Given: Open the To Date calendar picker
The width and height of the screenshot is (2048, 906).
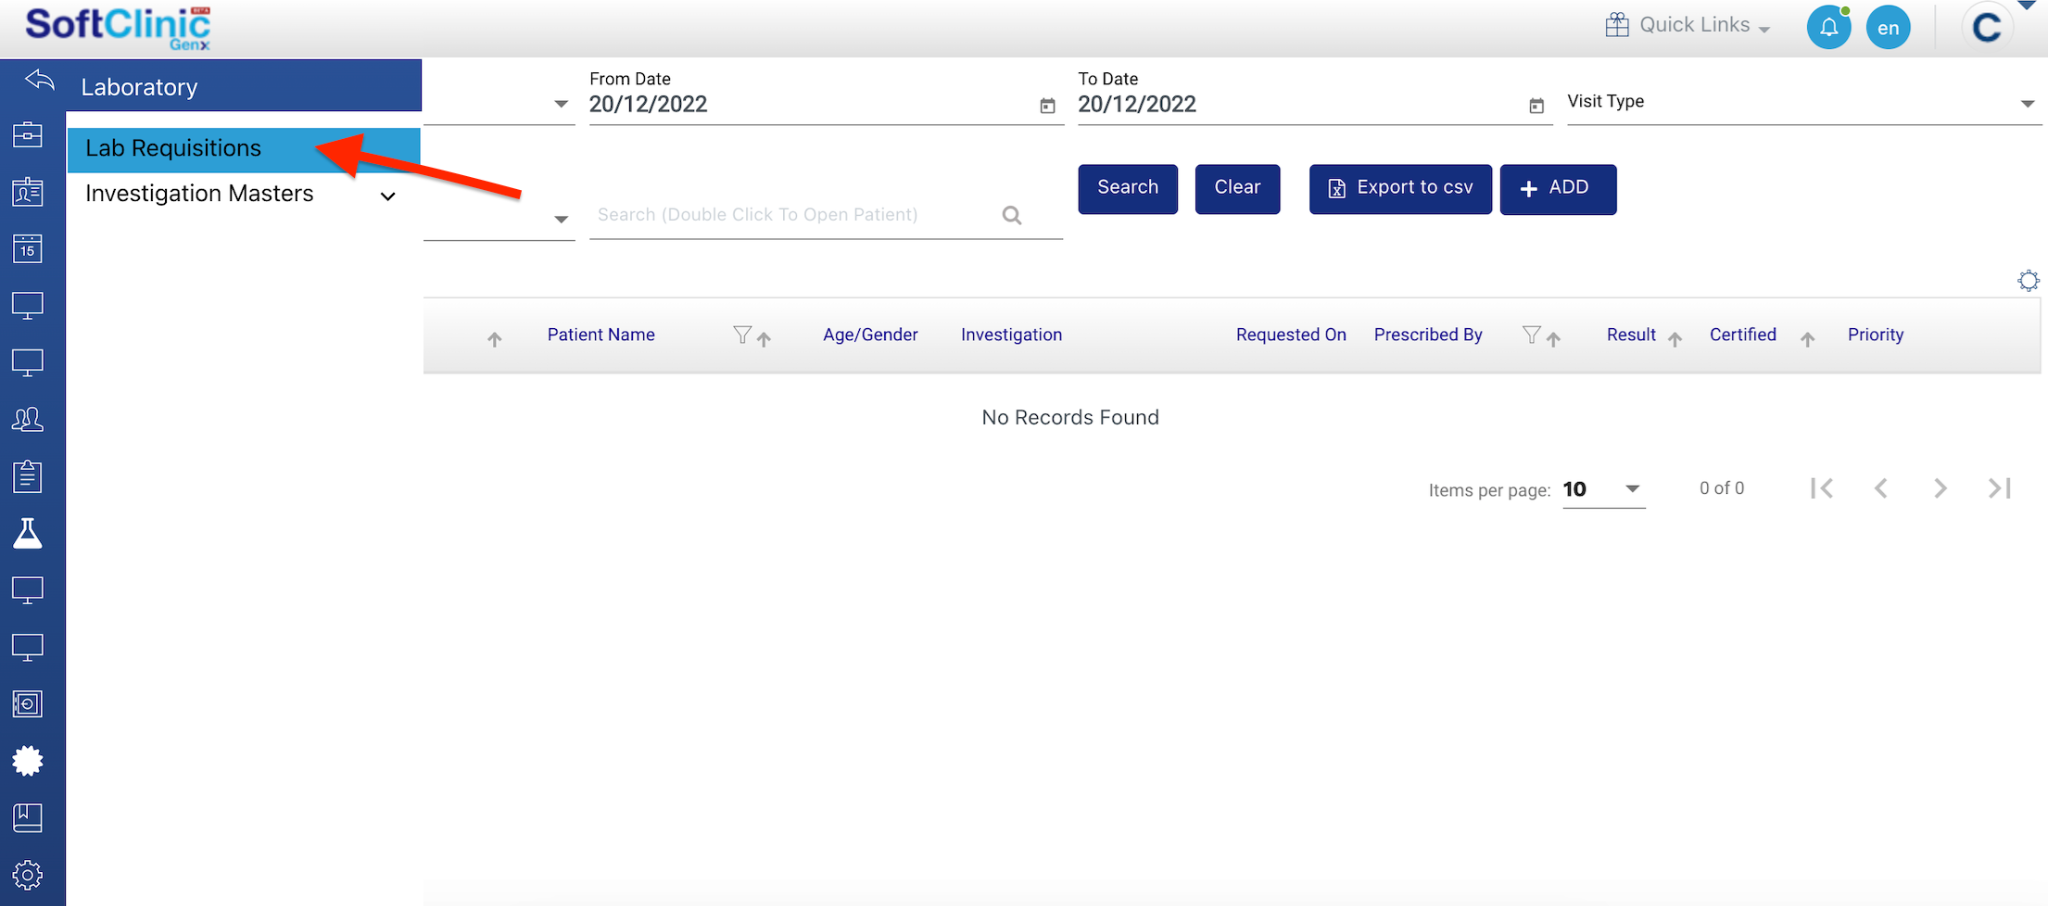Looking at the screenshot, I should tap(1536, 106).
